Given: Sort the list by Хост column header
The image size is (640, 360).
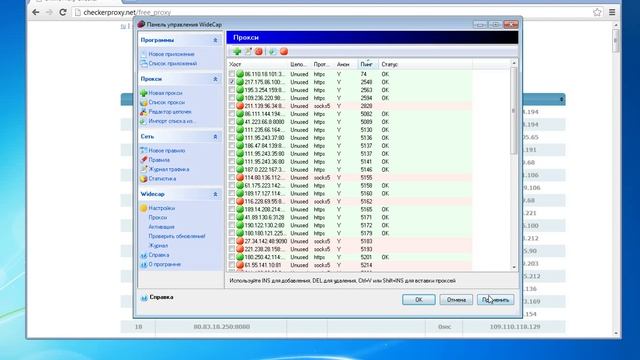Looking at the screenshot, I should (258, 64).
